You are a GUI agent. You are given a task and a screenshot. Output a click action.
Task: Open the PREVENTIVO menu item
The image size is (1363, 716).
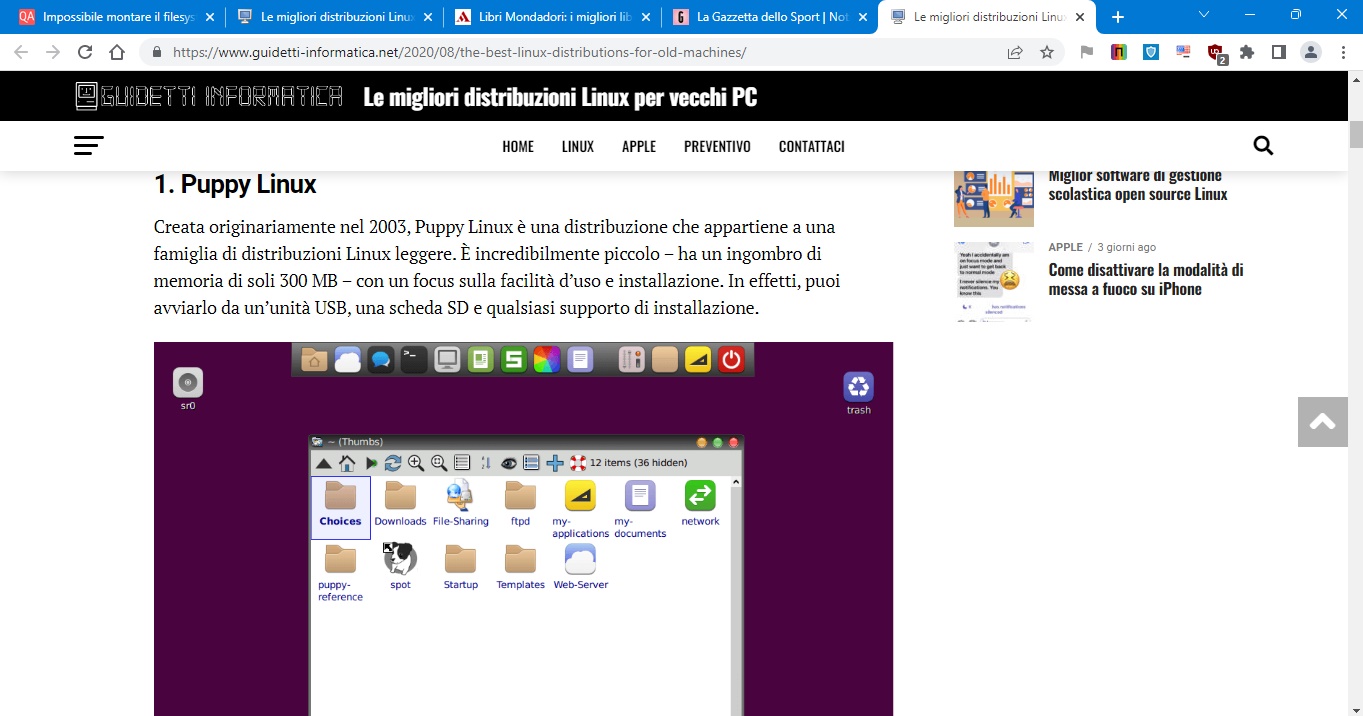717,146
